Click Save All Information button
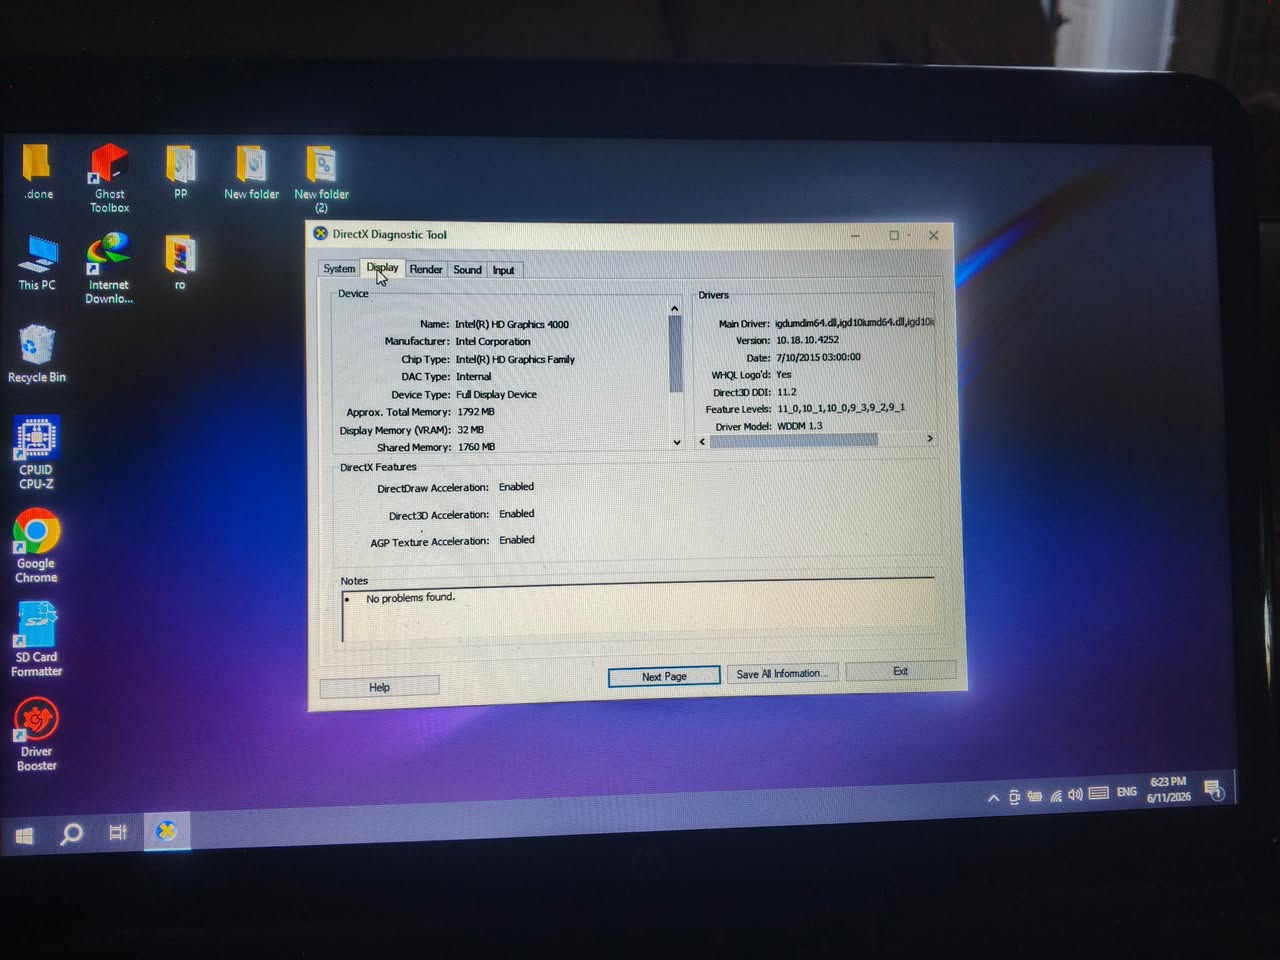The width and height of the screenshot is (1280, 960). pos(781,674)
